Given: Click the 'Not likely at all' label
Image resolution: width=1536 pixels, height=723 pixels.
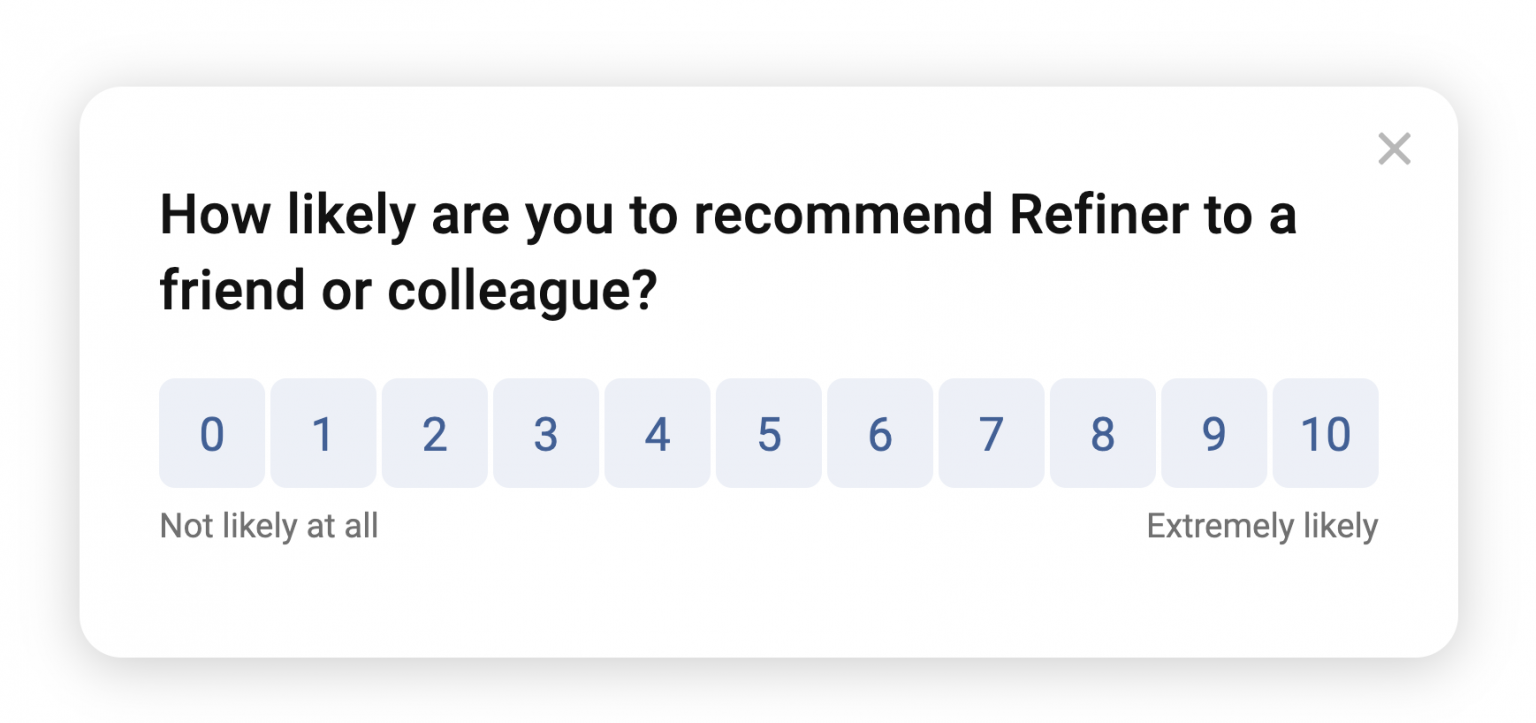Looking at the screenshot, I should [268, 524].
